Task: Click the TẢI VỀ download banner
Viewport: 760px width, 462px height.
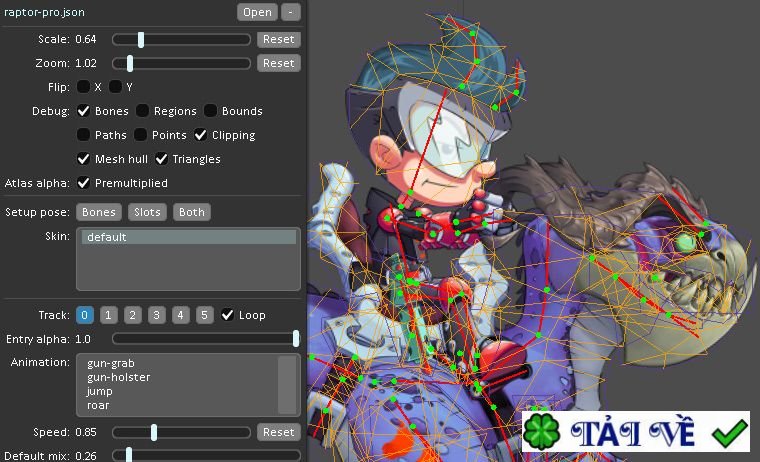Action: pyautogui.click(x=635, y=431)
